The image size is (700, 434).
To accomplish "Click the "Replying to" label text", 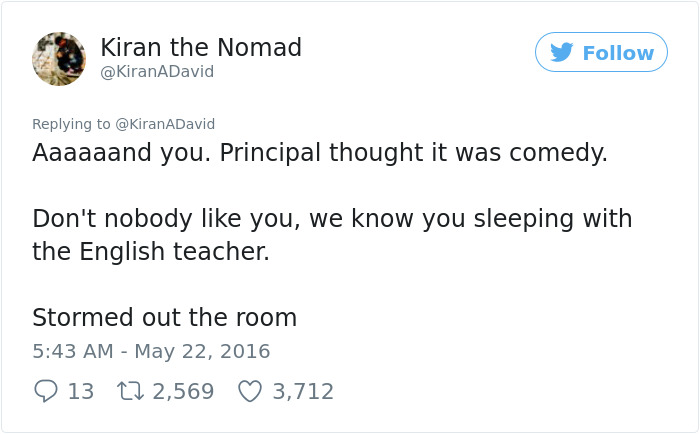I will click(71, 124).
